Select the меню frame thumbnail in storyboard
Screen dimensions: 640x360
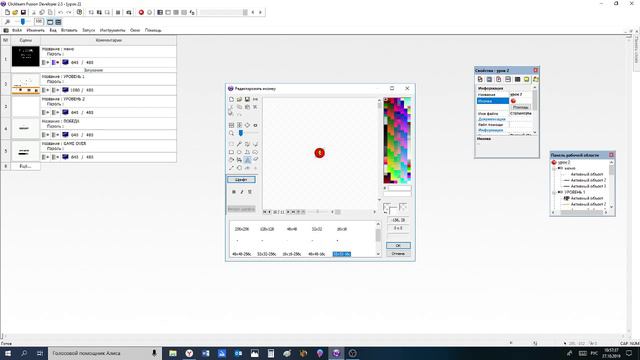pos(25,56)
